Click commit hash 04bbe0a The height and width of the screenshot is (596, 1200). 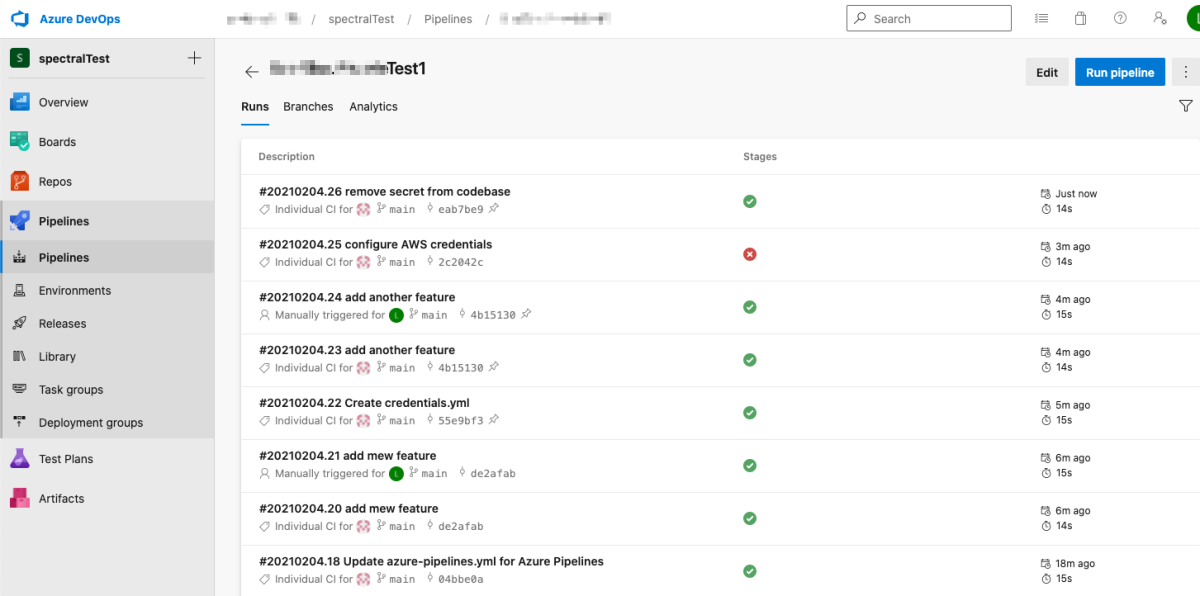point(461,580)
